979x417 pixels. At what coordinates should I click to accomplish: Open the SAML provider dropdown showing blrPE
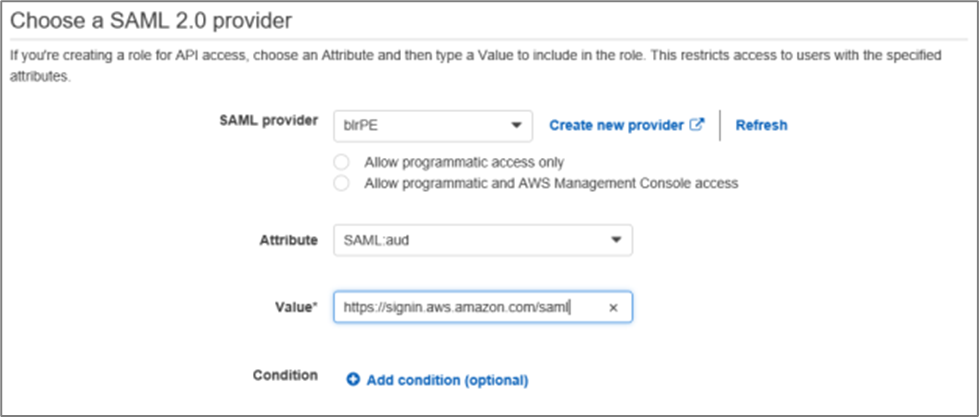420,125
